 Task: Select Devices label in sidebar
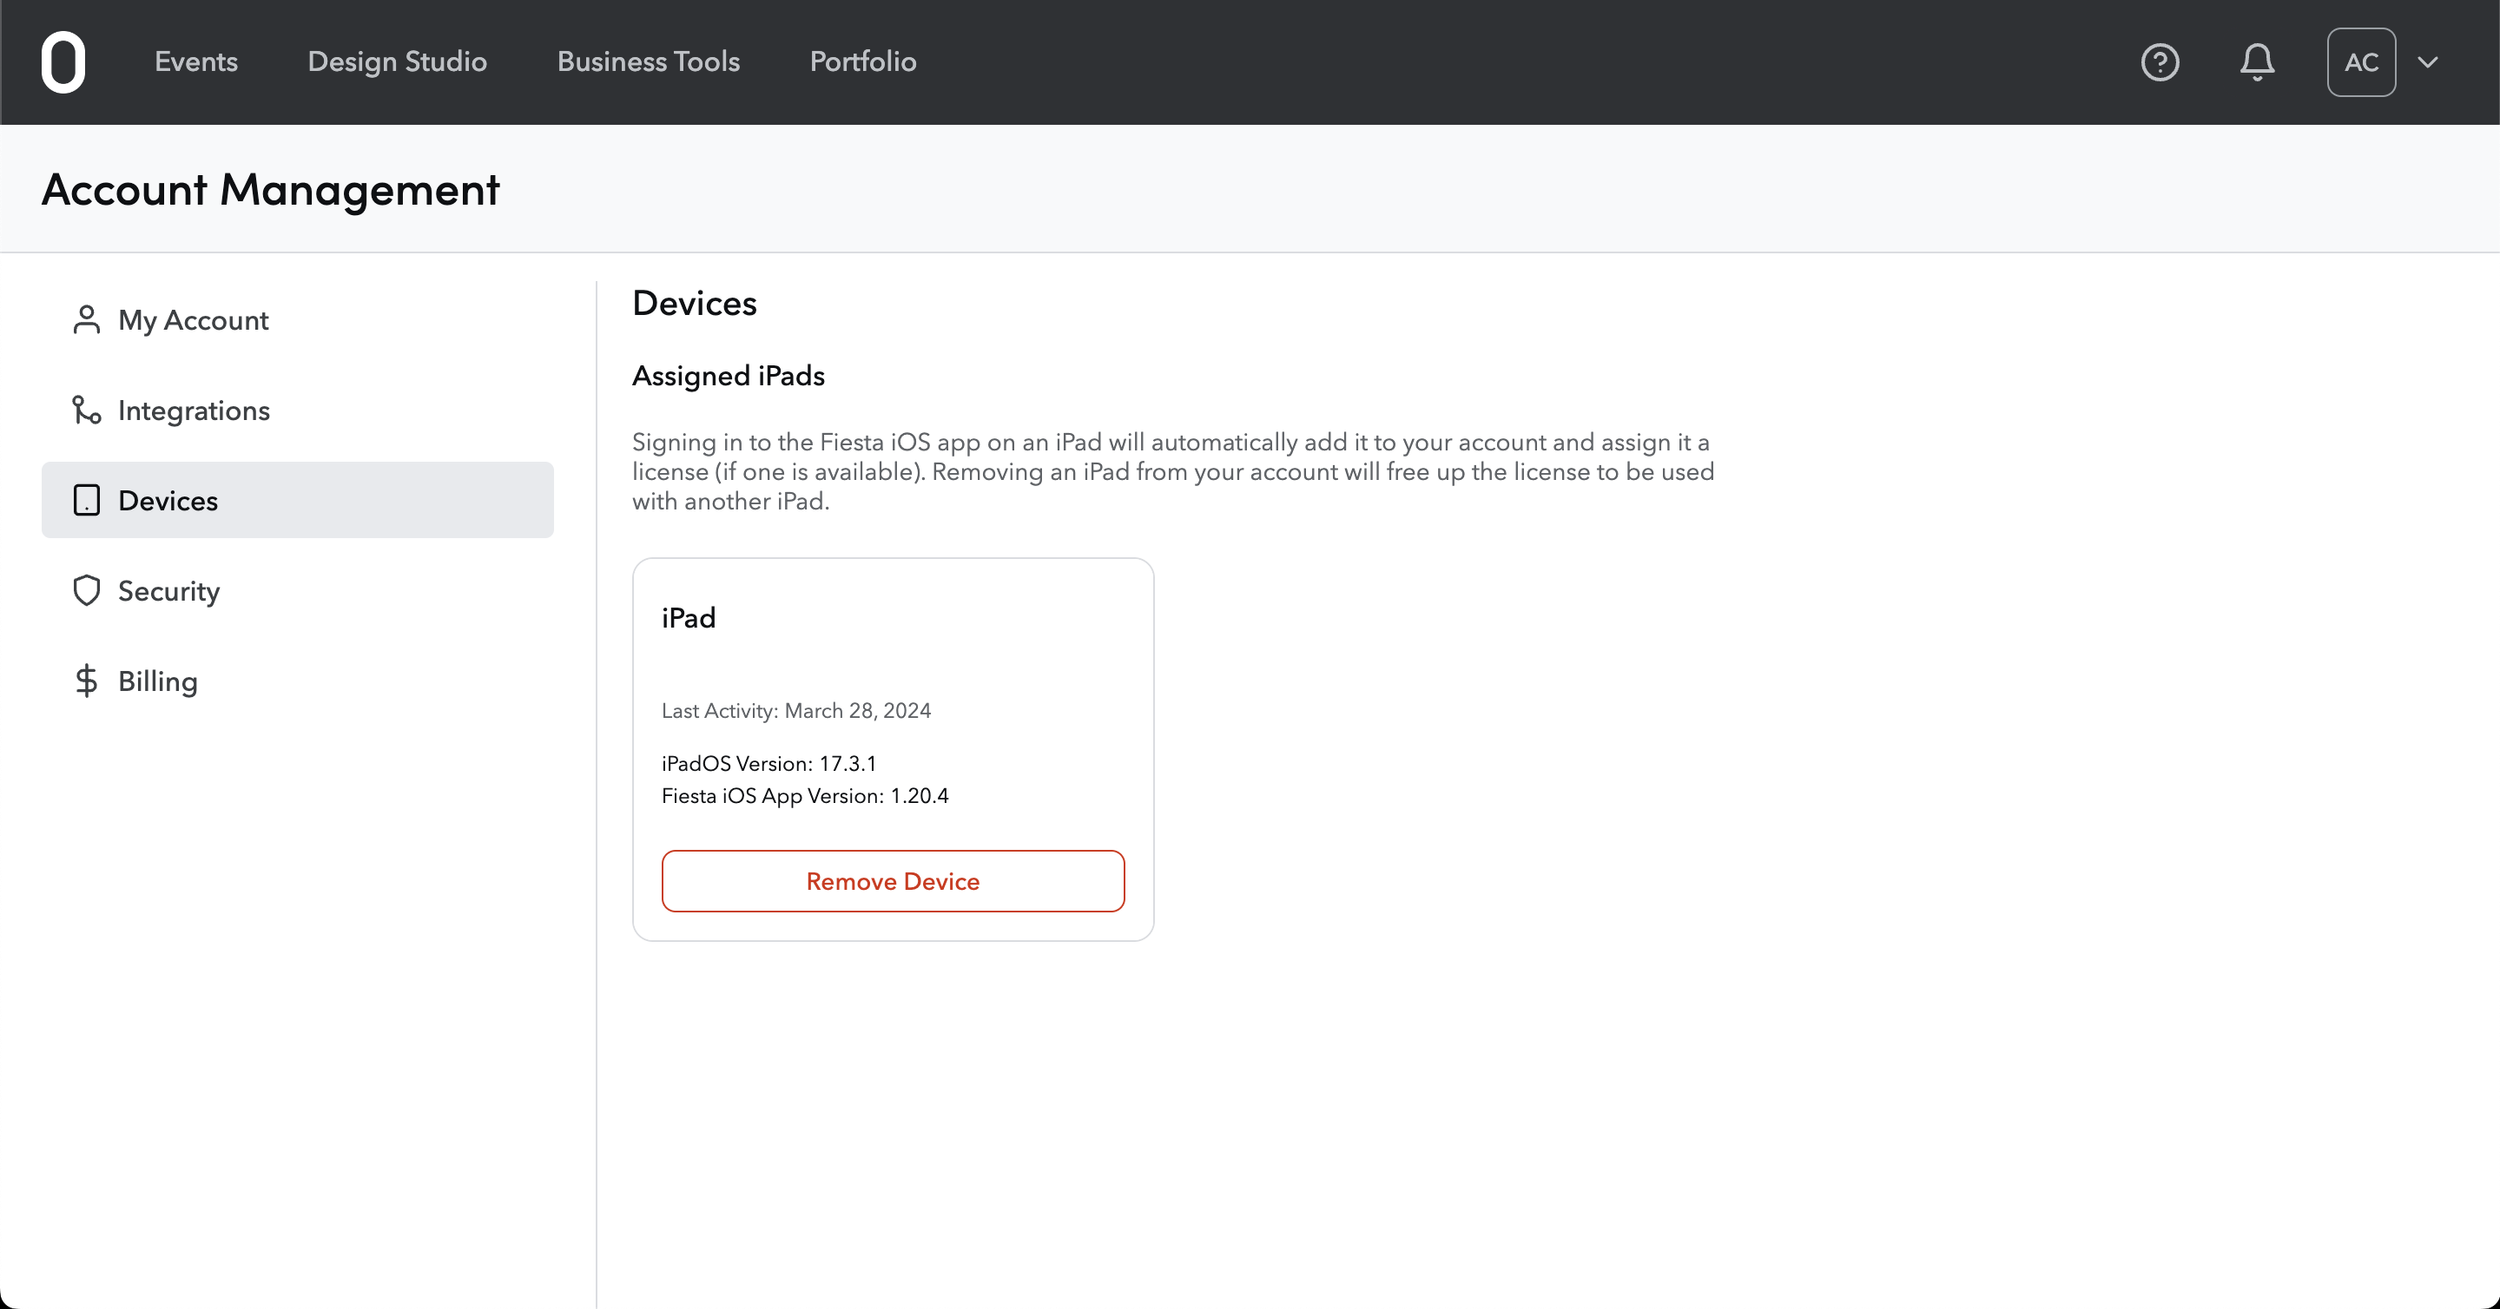pos(168,500)
